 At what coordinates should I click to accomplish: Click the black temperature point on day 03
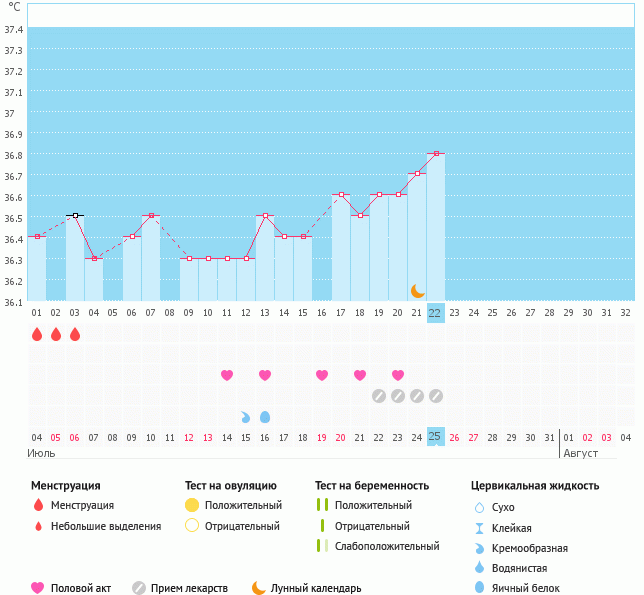point(75,215)
